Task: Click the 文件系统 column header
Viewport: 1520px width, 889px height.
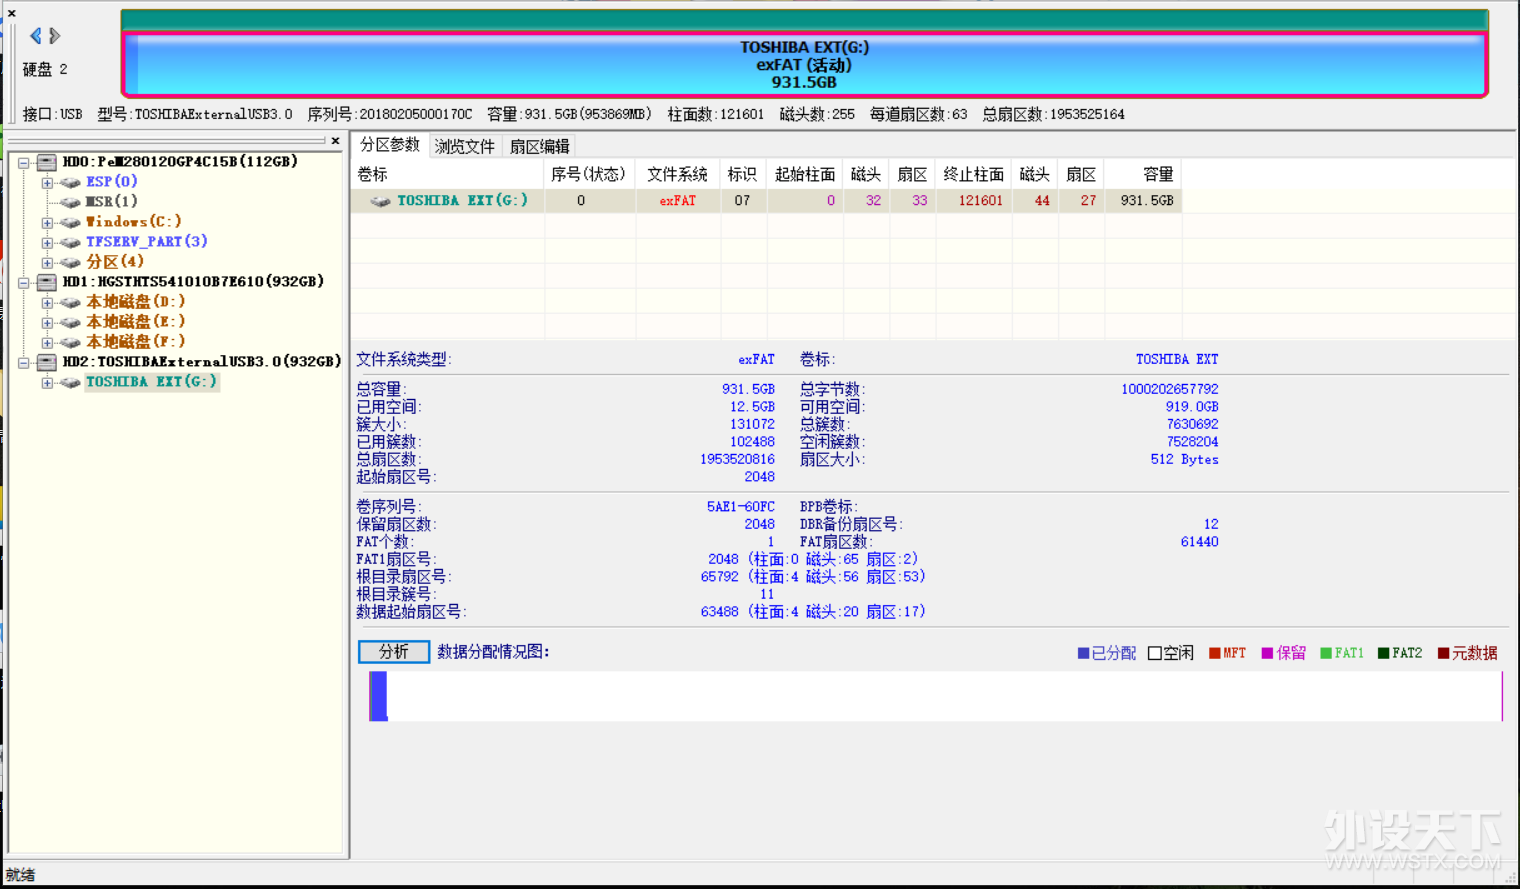Action: (678, 174)
